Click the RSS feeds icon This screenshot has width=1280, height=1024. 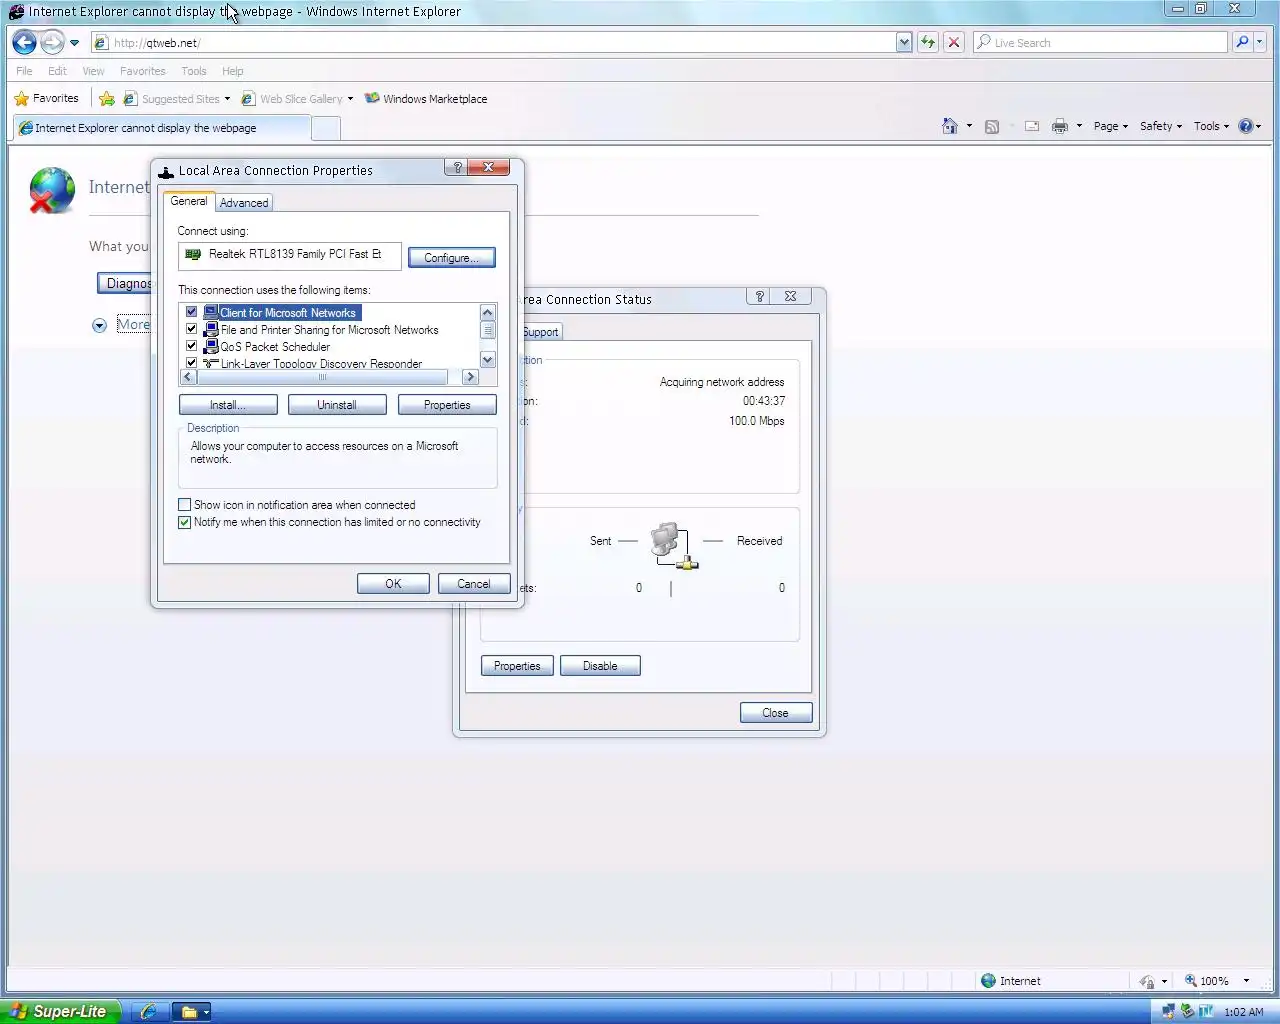coord(992,126)
